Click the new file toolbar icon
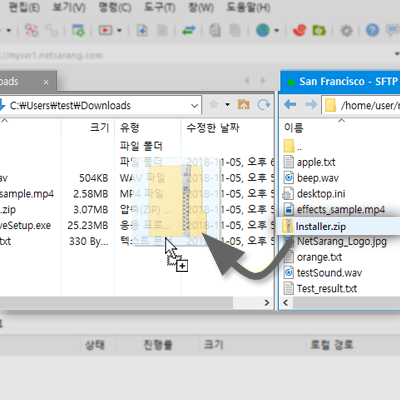400x400 pixels. click(142, 31)
